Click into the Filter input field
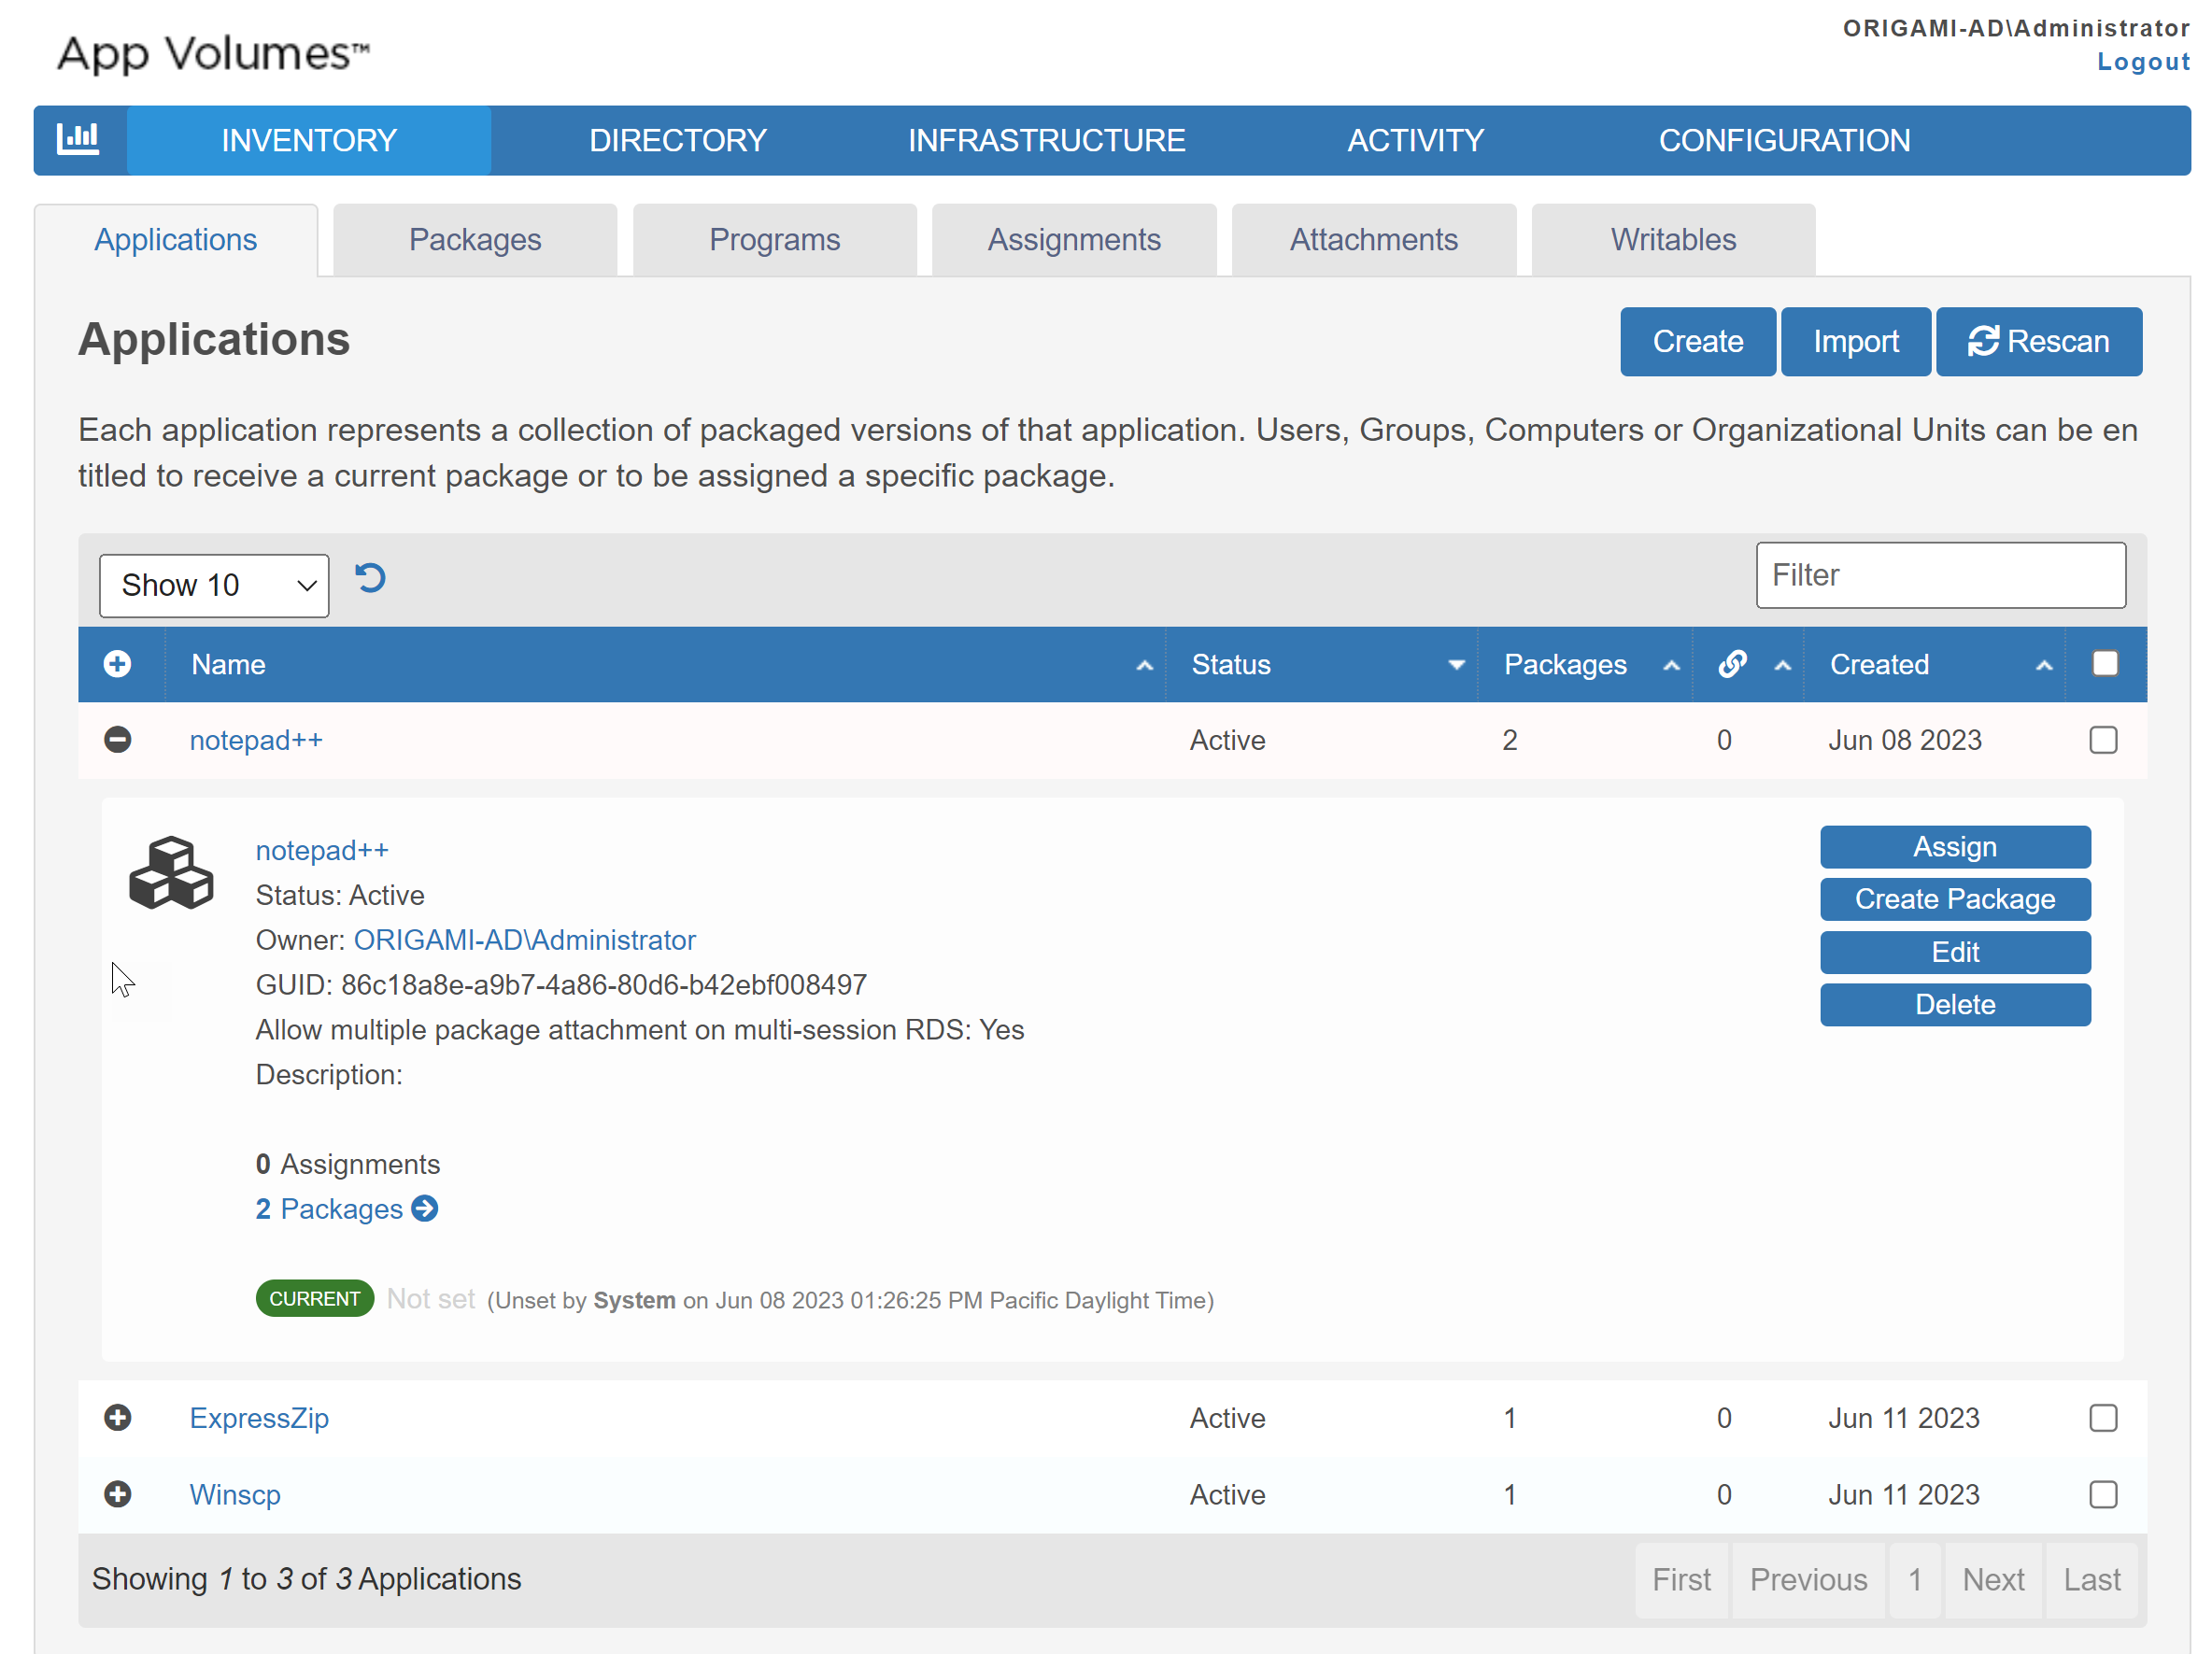This screenshot has height=1654, width=2212. pos(1940,575)
